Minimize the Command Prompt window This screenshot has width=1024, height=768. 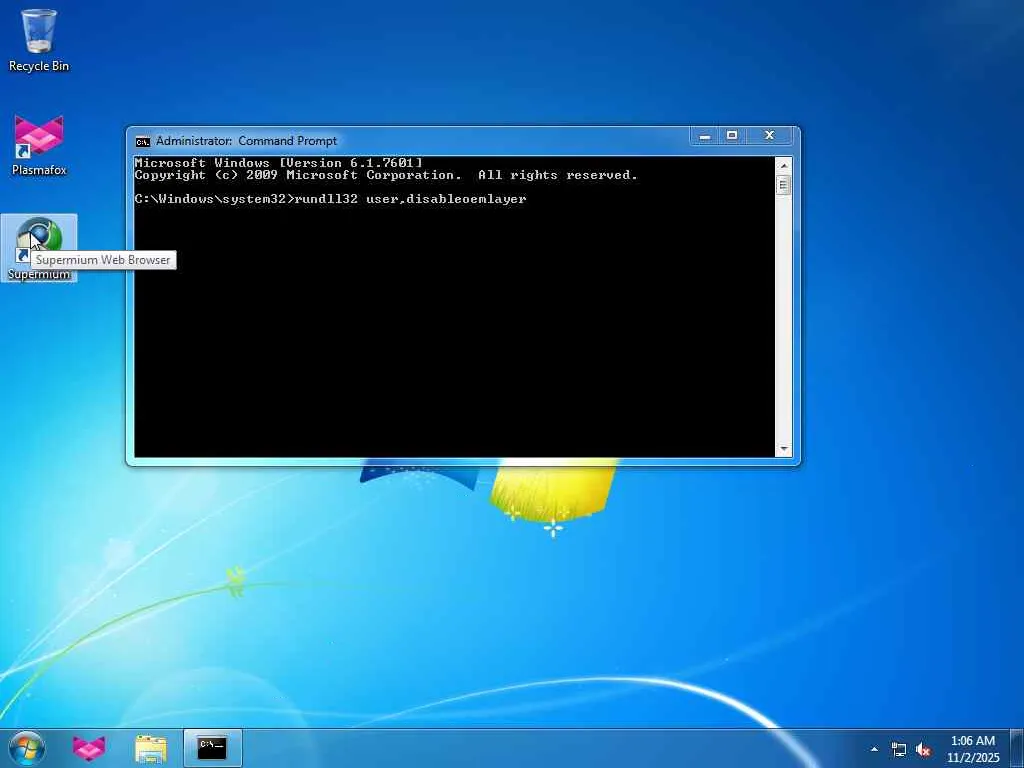[x=705, y=136]
